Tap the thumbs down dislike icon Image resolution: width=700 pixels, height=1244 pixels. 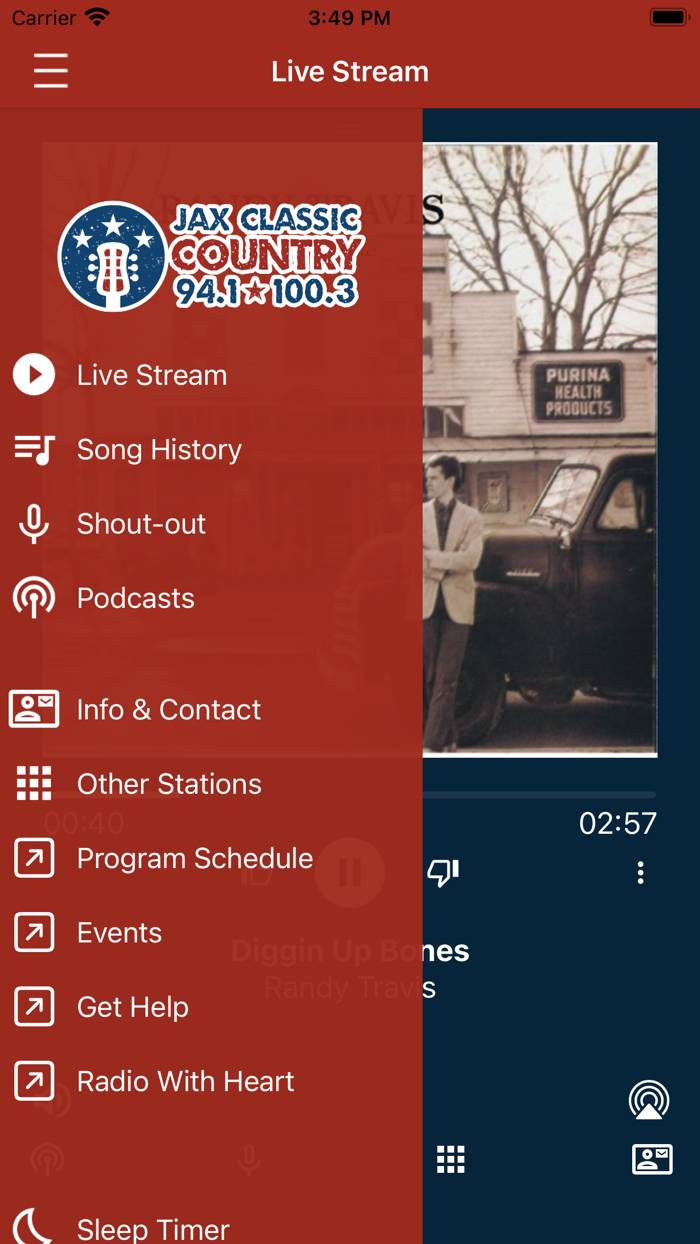pyautogui.click(x=443, y=873)
